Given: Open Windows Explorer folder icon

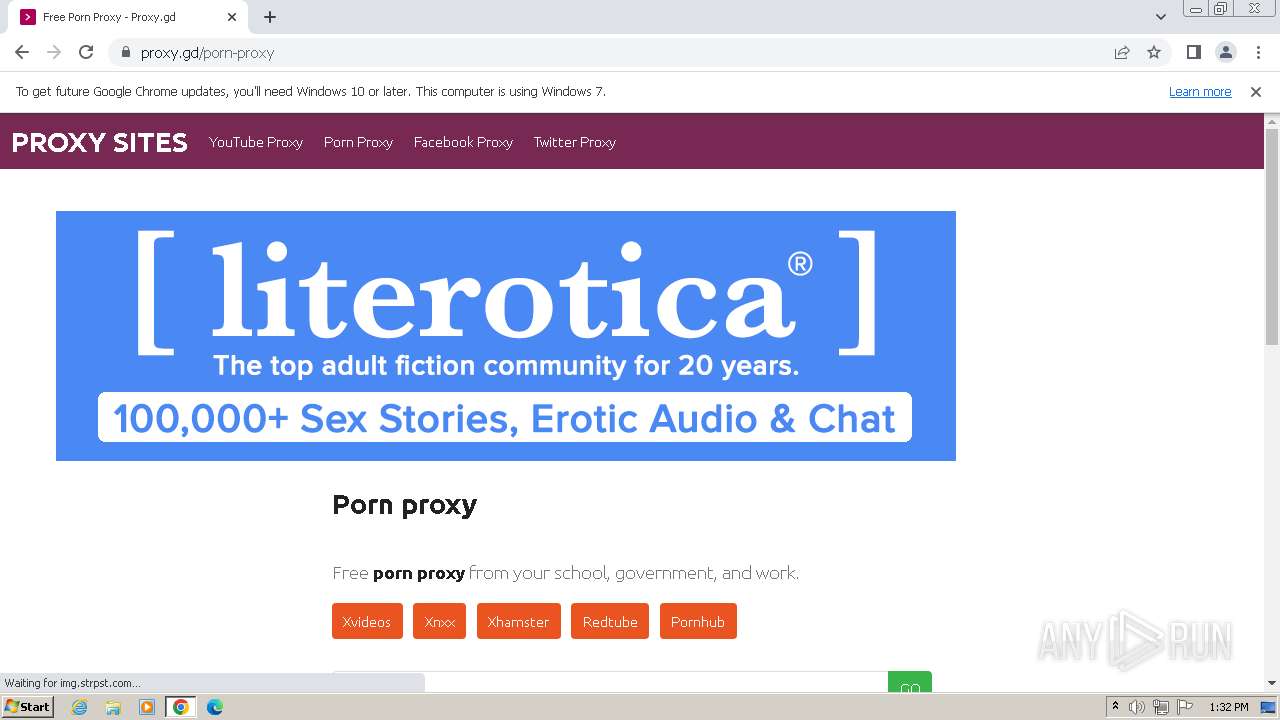Looking at the screenshot, I should (x=113, y=707).
